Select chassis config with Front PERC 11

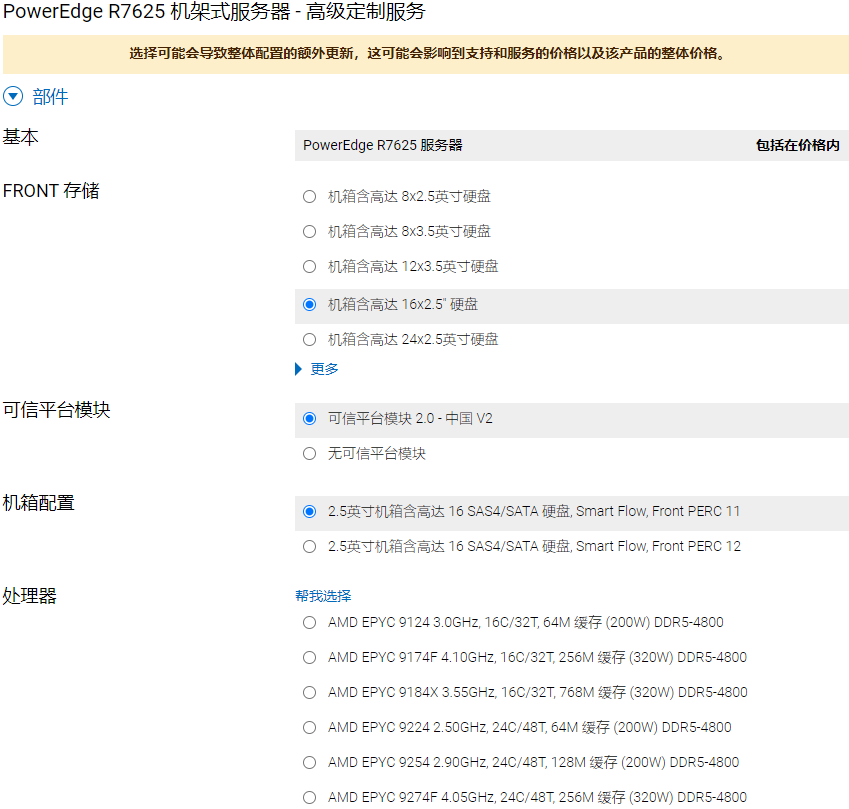pyautogui.click(x=309, y=511)
